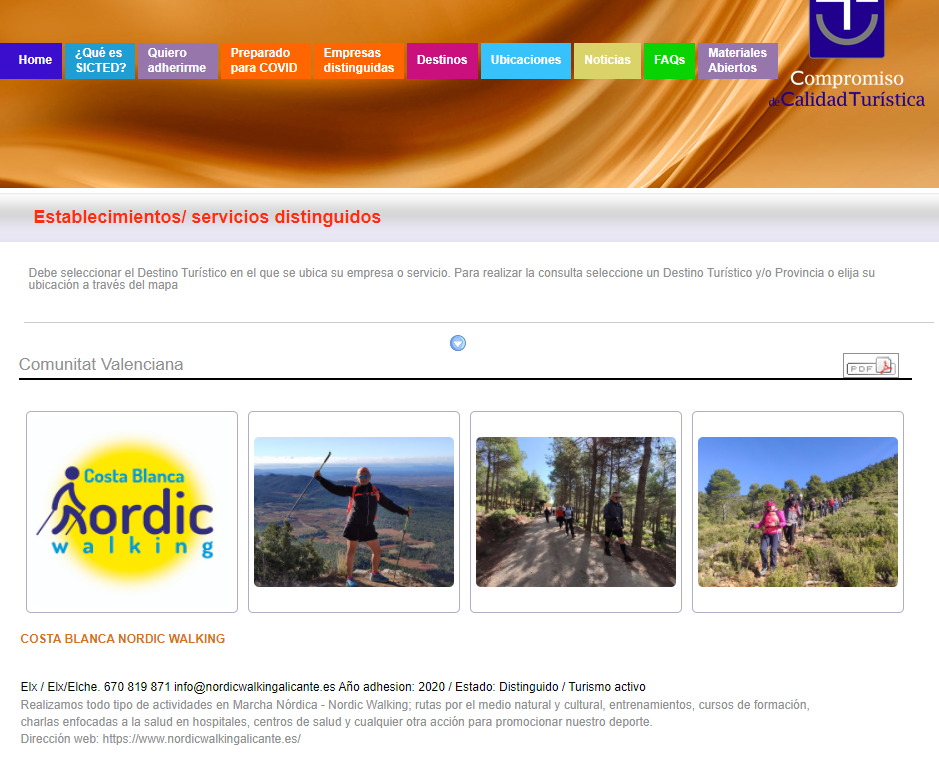Open the Costa Blanca Nordic Walking logo image
939x763 pixels.
coord(132,512)
